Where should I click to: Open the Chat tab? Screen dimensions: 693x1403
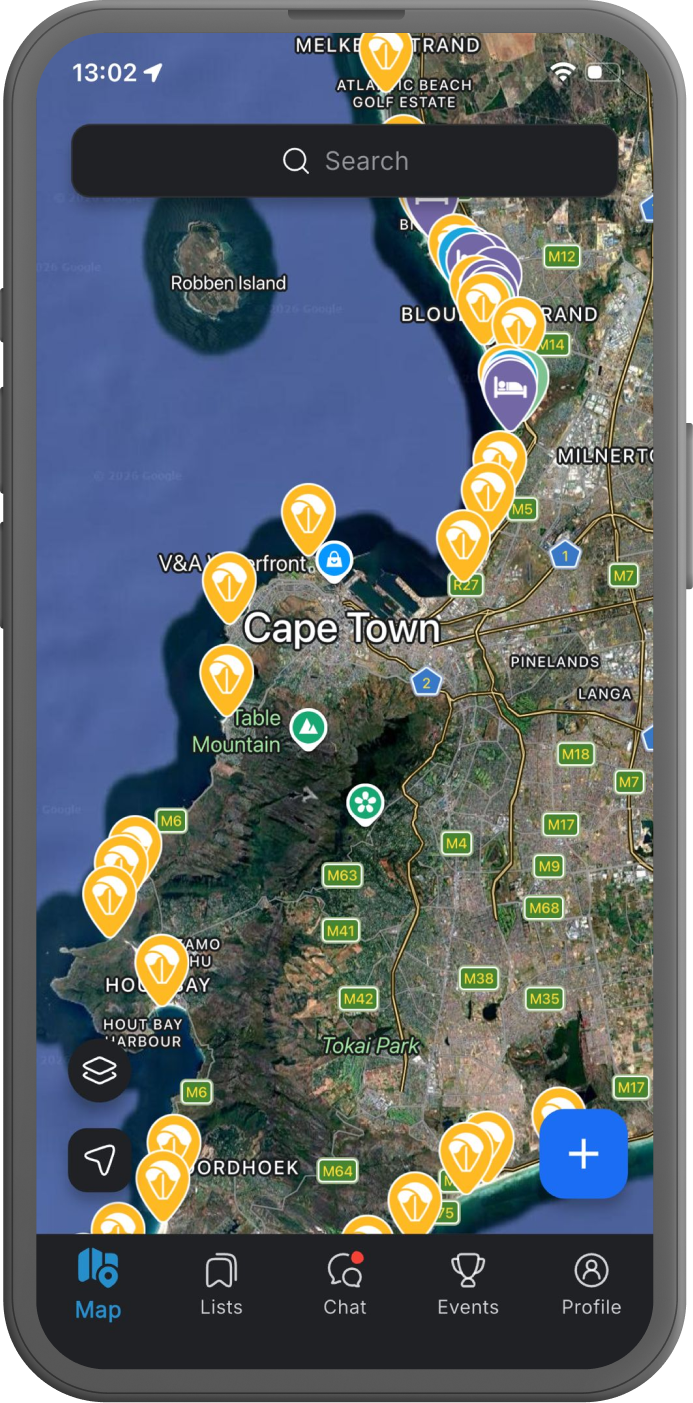(345, 1285)
